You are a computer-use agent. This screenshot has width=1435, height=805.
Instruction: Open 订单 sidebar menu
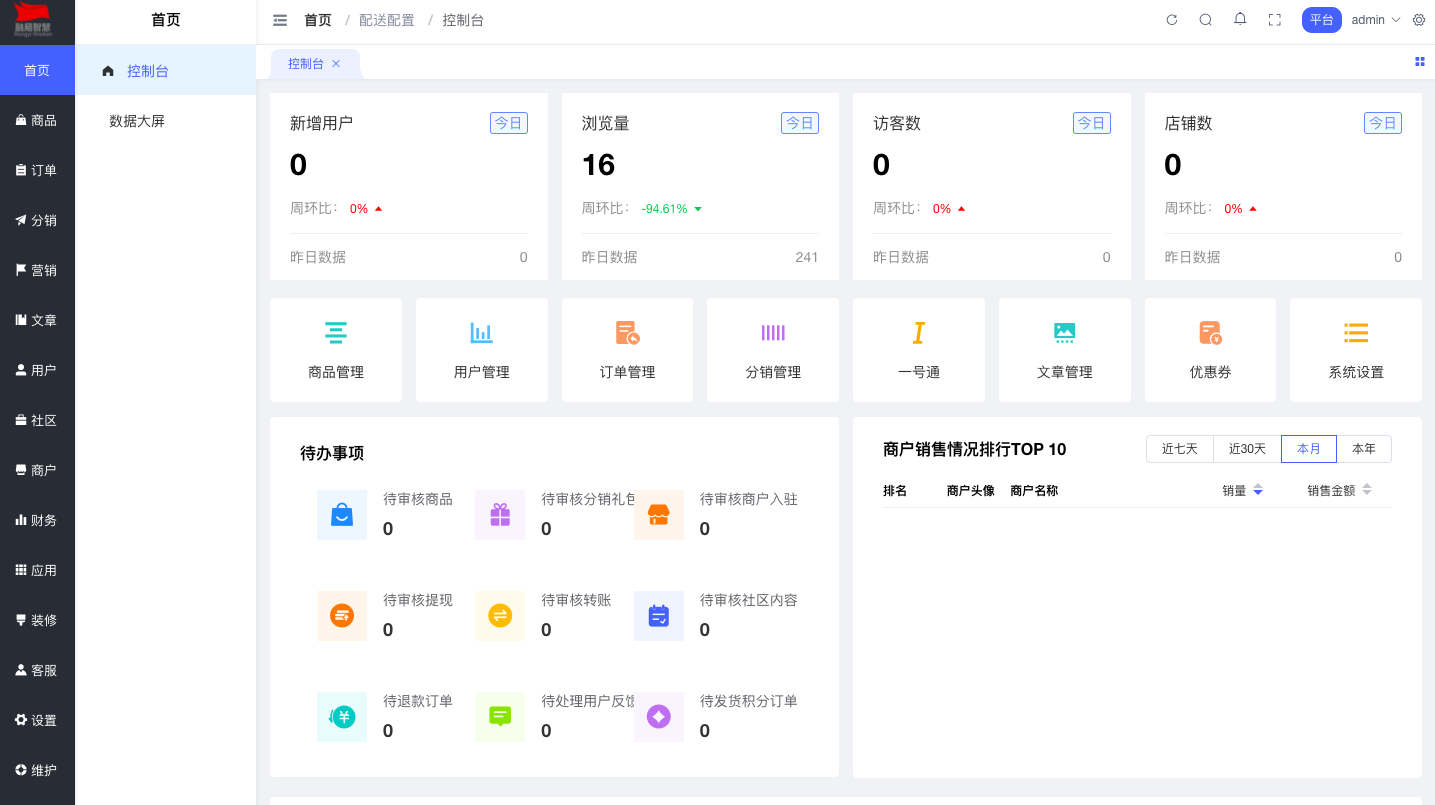pos(37,170)
